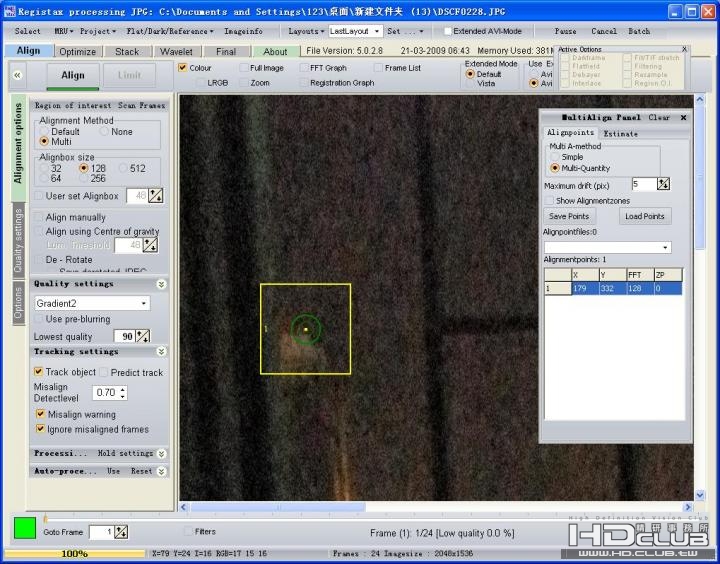Open the Layouts menu

(x=306, y=31)
